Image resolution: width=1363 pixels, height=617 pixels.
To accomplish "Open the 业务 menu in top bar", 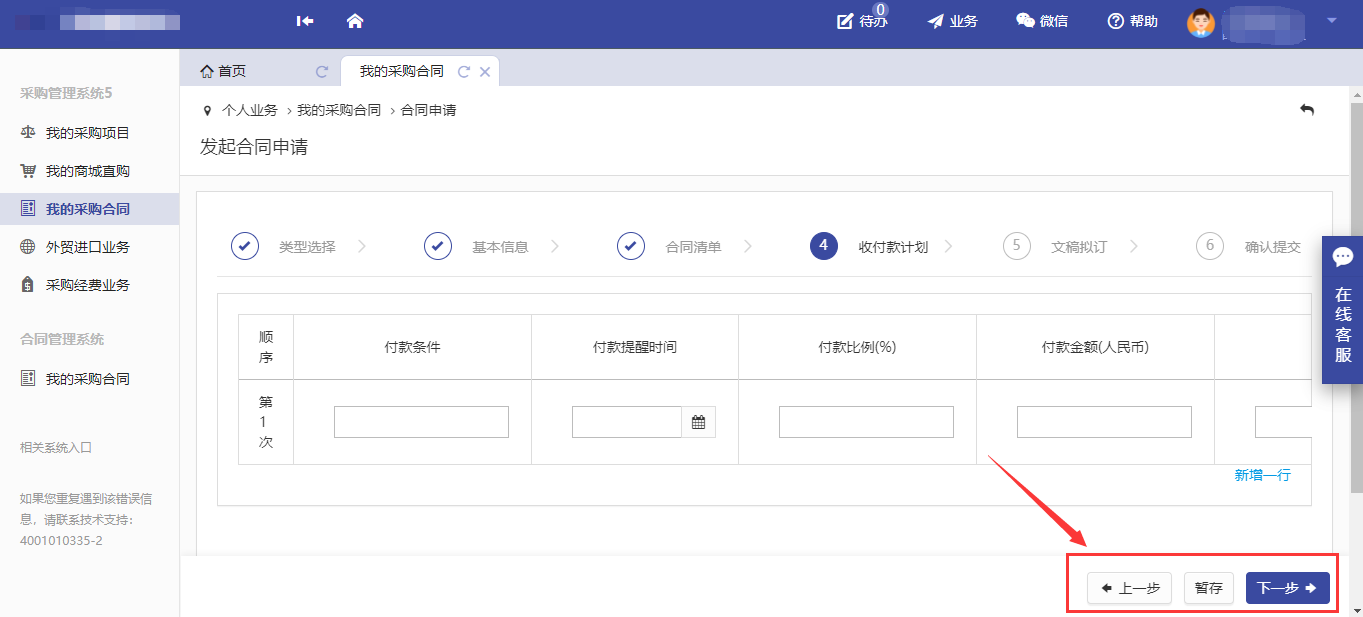I will pyautogui.click(x=952, y=21).
